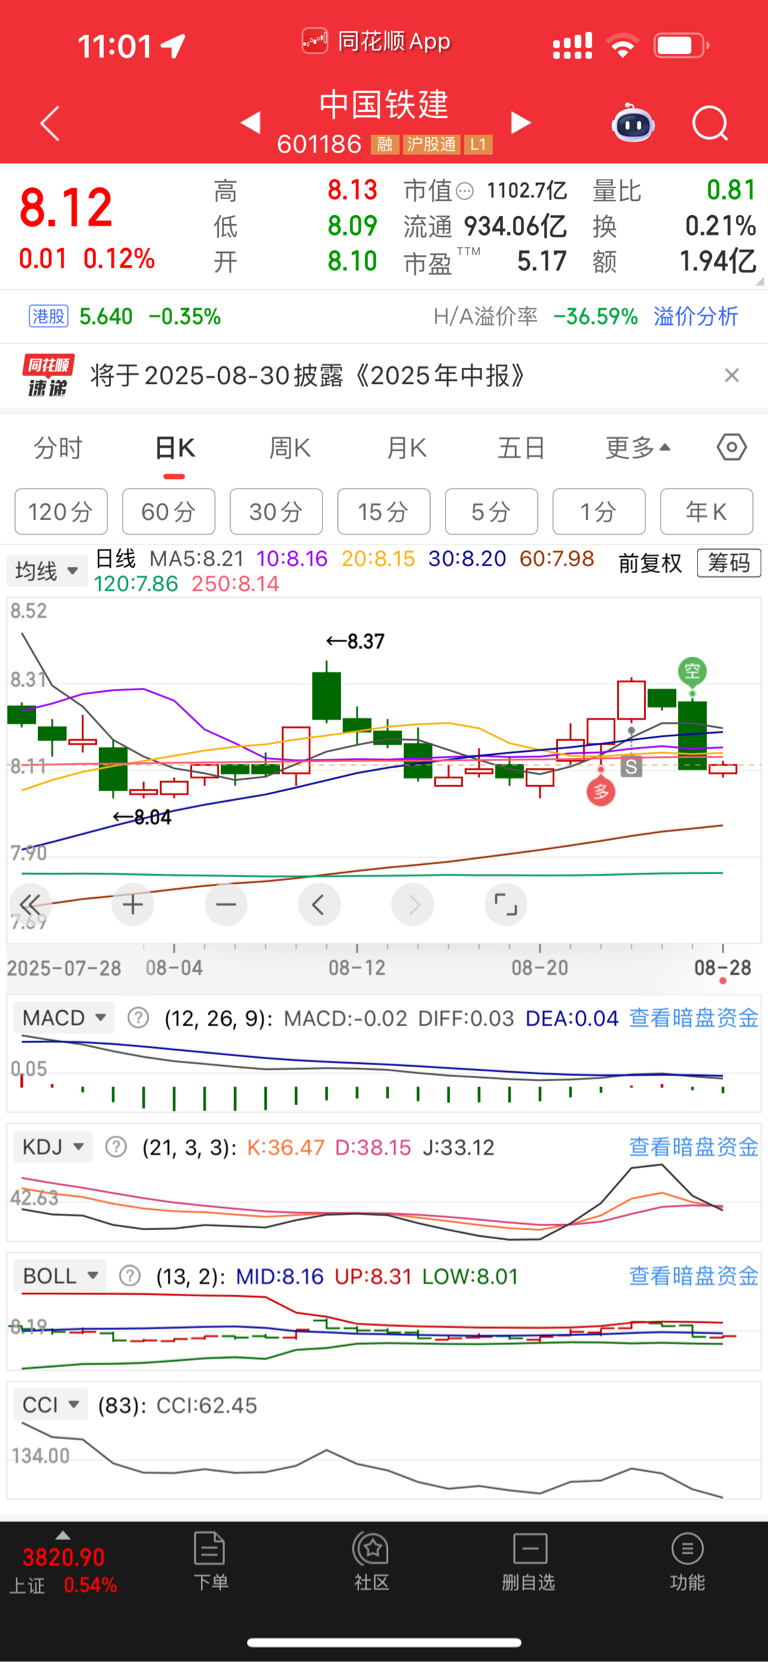Open the MACD indicator dropdown

tap(64, 1018)
